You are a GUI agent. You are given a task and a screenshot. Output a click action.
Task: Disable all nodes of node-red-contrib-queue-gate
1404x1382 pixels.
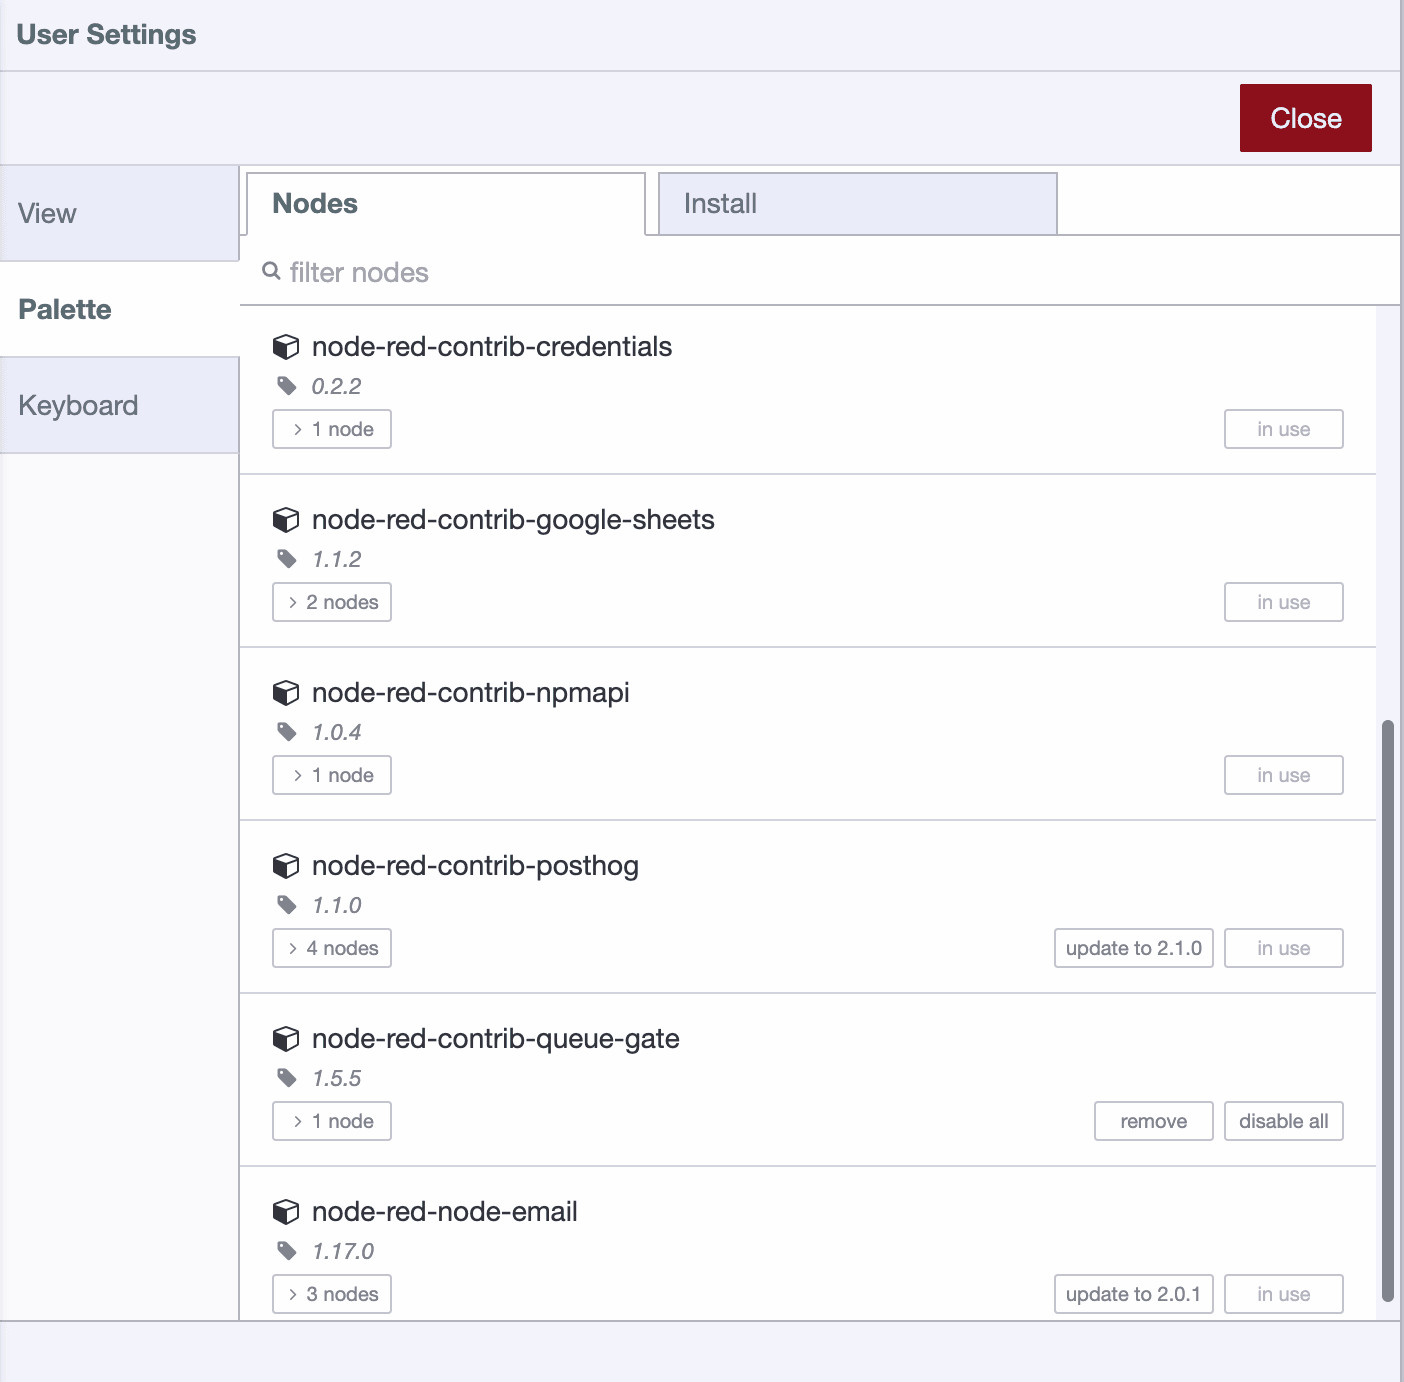coord(1284,1121)
